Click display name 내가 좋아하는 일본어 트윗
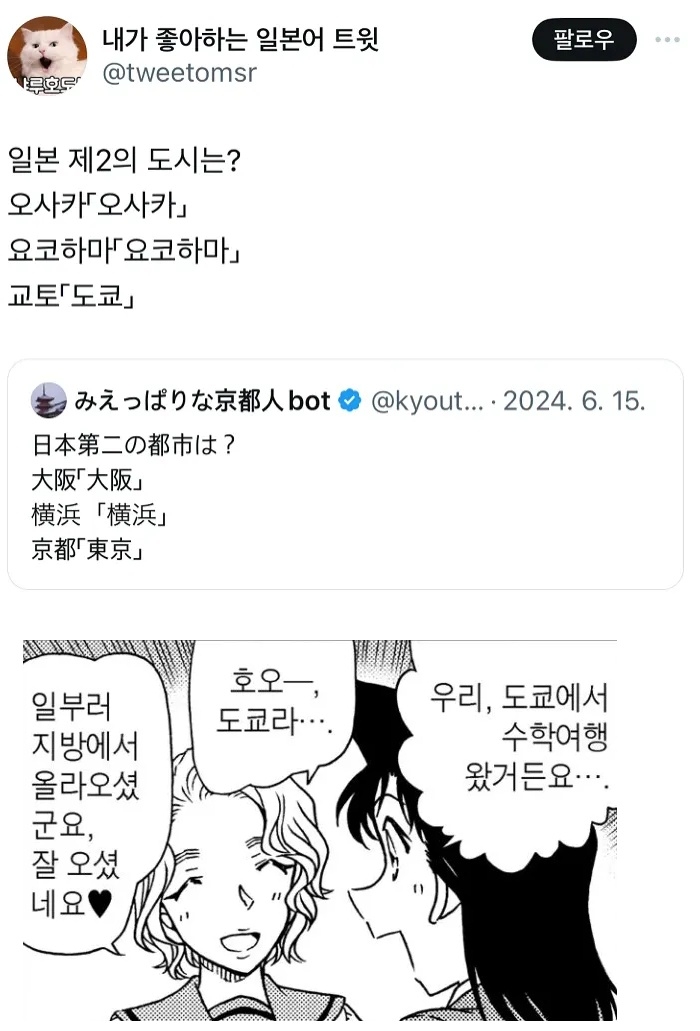Viewport: 700px width, 1031px height. pos(241,39)
